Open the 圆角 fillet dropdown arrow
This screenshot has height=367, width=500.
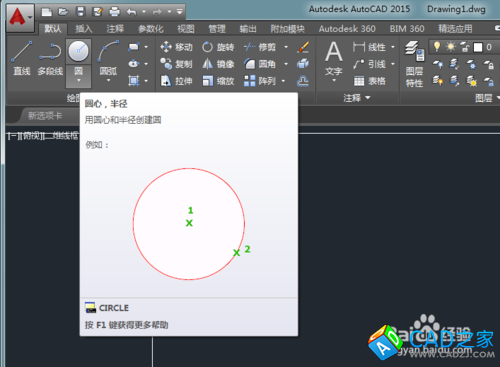pyautogui.click(x=286, y=64)
